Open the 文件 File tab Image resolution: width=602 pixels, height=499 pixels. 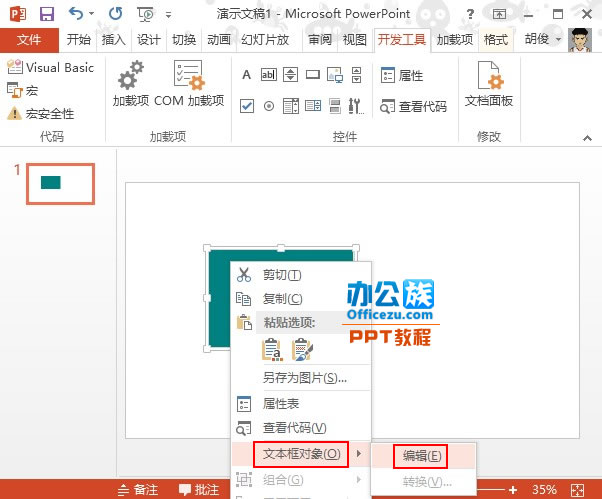pyautogui.click(x=29, y=40)
